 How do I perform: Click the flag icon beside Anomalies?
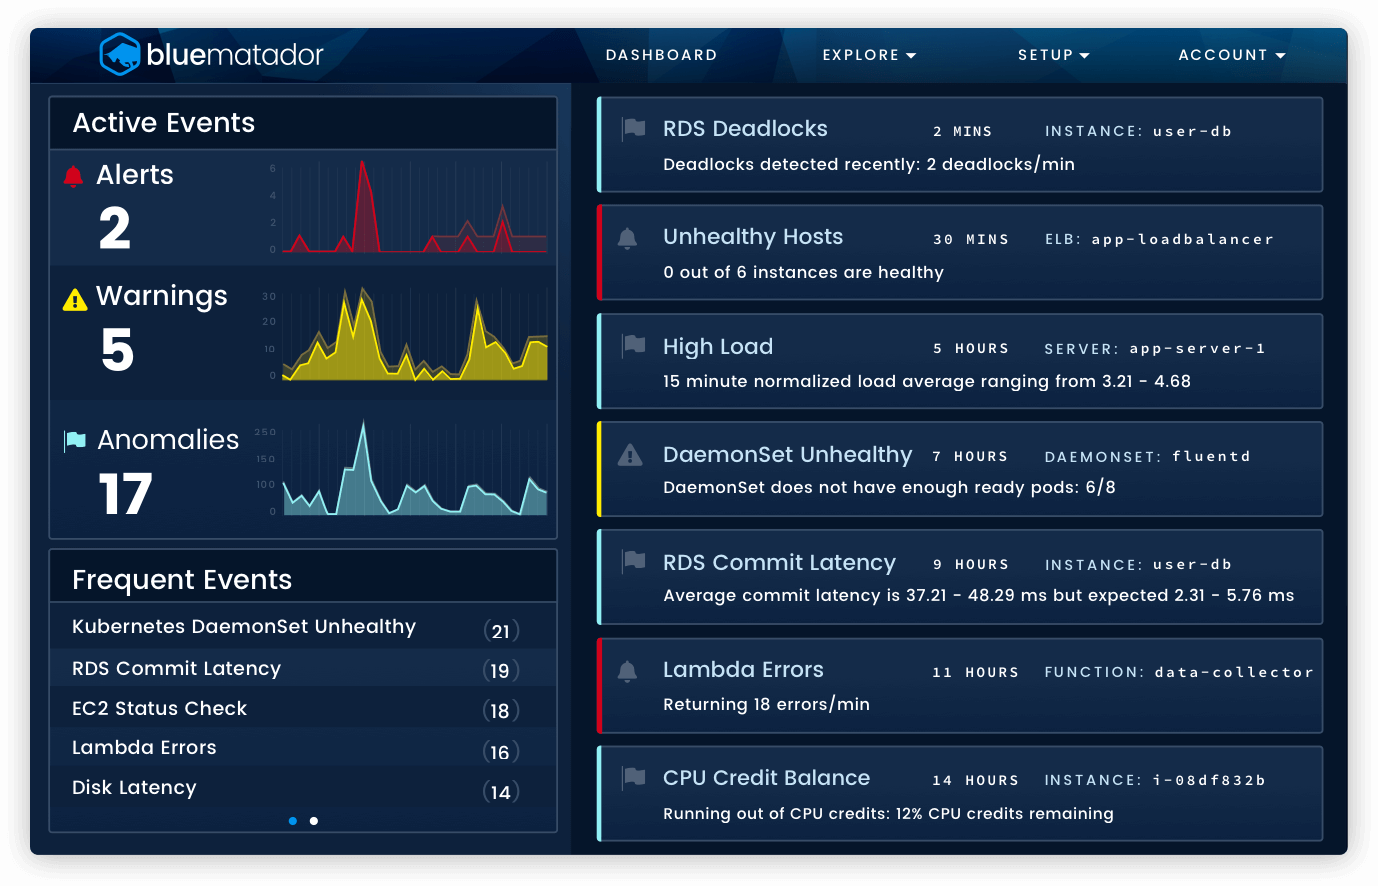click(x=75, y=440)
